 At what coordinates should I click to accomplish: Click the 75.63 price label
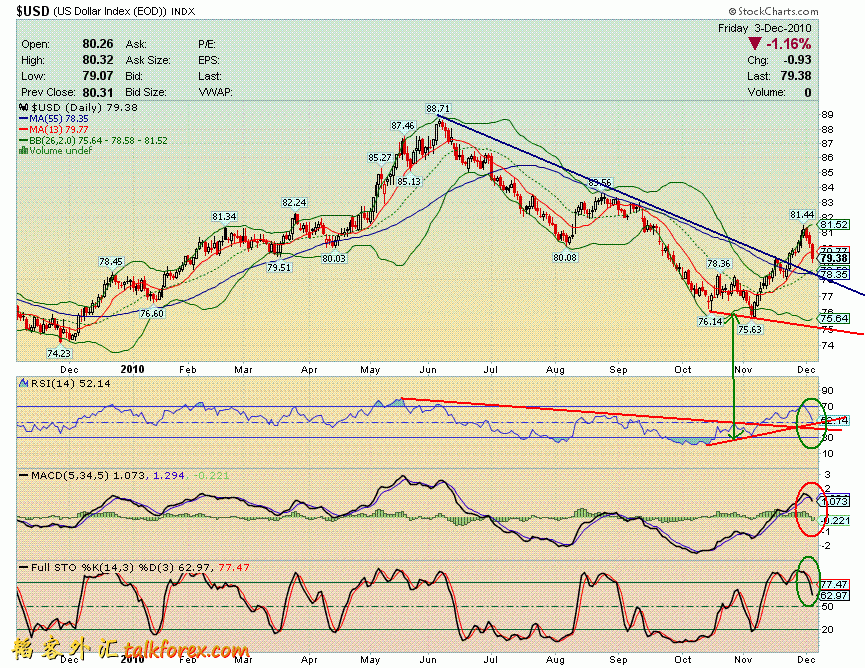click(x=750, y=330)
